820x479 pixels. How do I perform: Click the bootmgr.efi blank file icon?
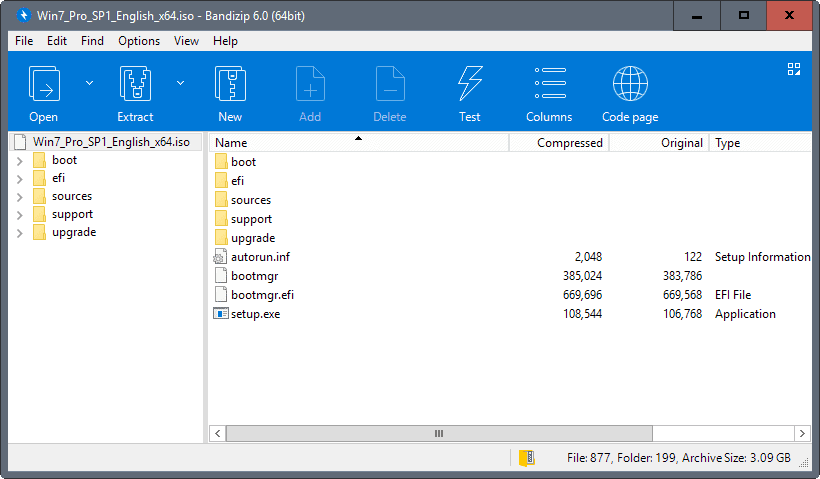tap(221, 294)
